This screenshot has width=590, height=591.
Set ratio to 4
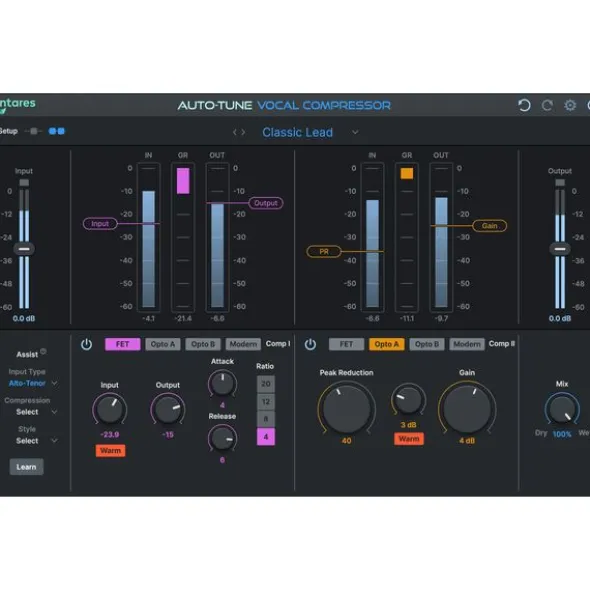point(266,436)
